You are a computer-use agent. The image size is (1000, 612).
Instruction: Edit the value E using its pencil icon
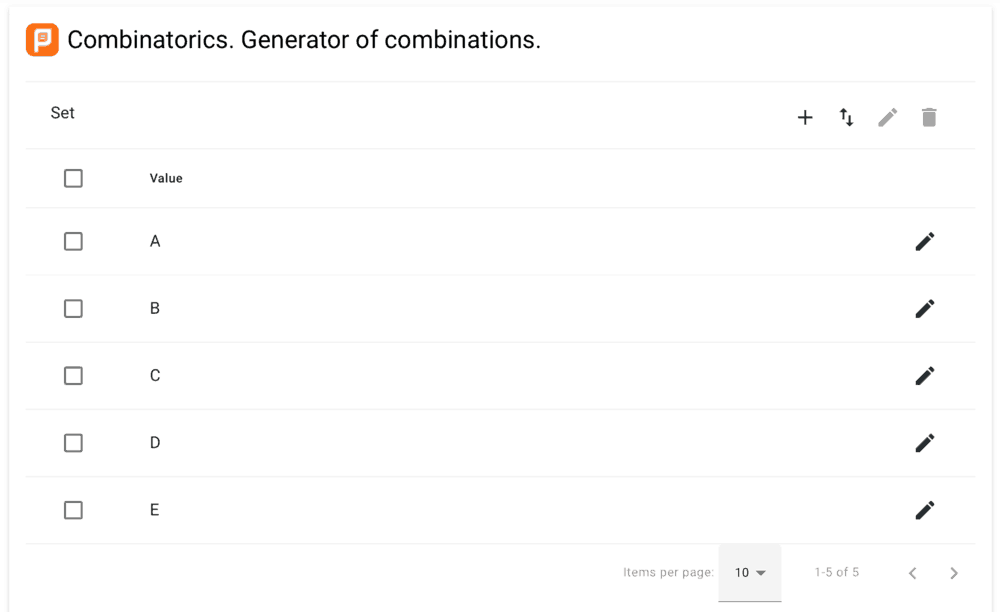(924, 509)
